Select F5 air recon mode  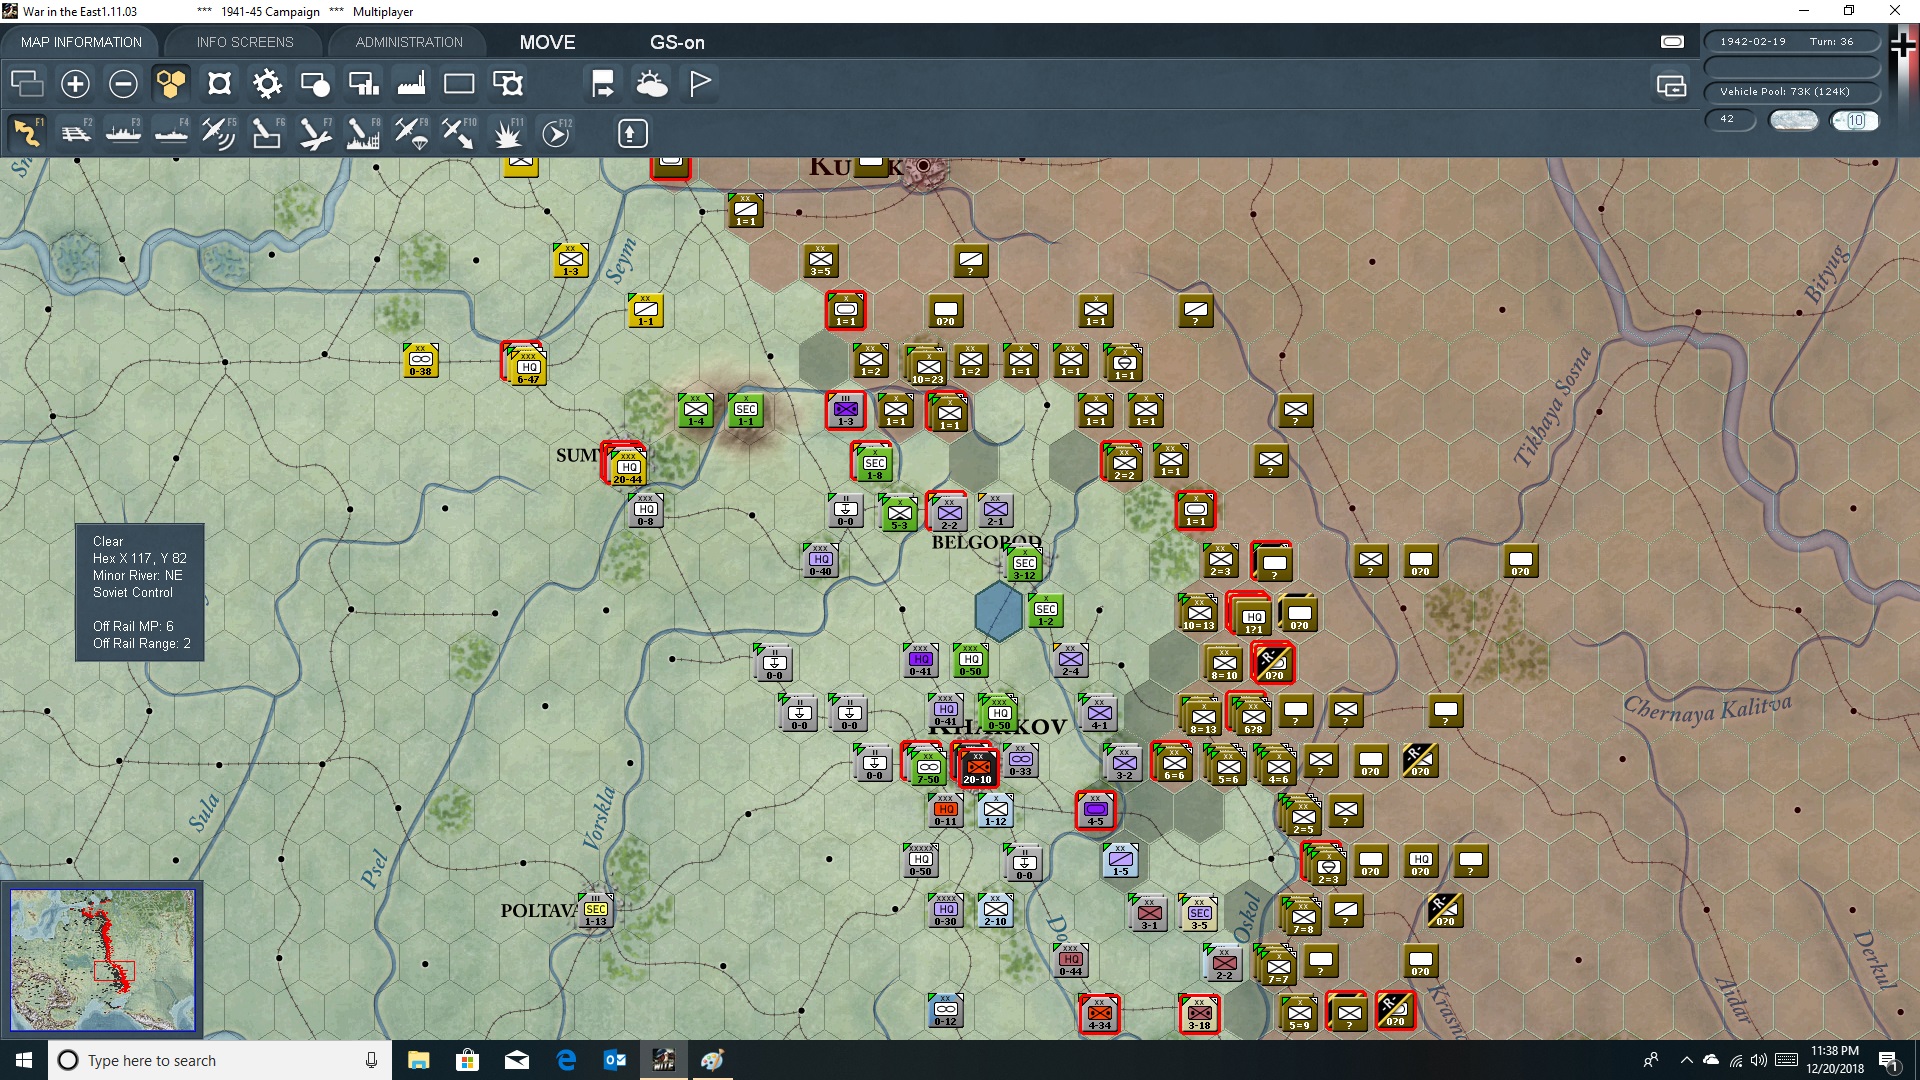pos(219,133)
